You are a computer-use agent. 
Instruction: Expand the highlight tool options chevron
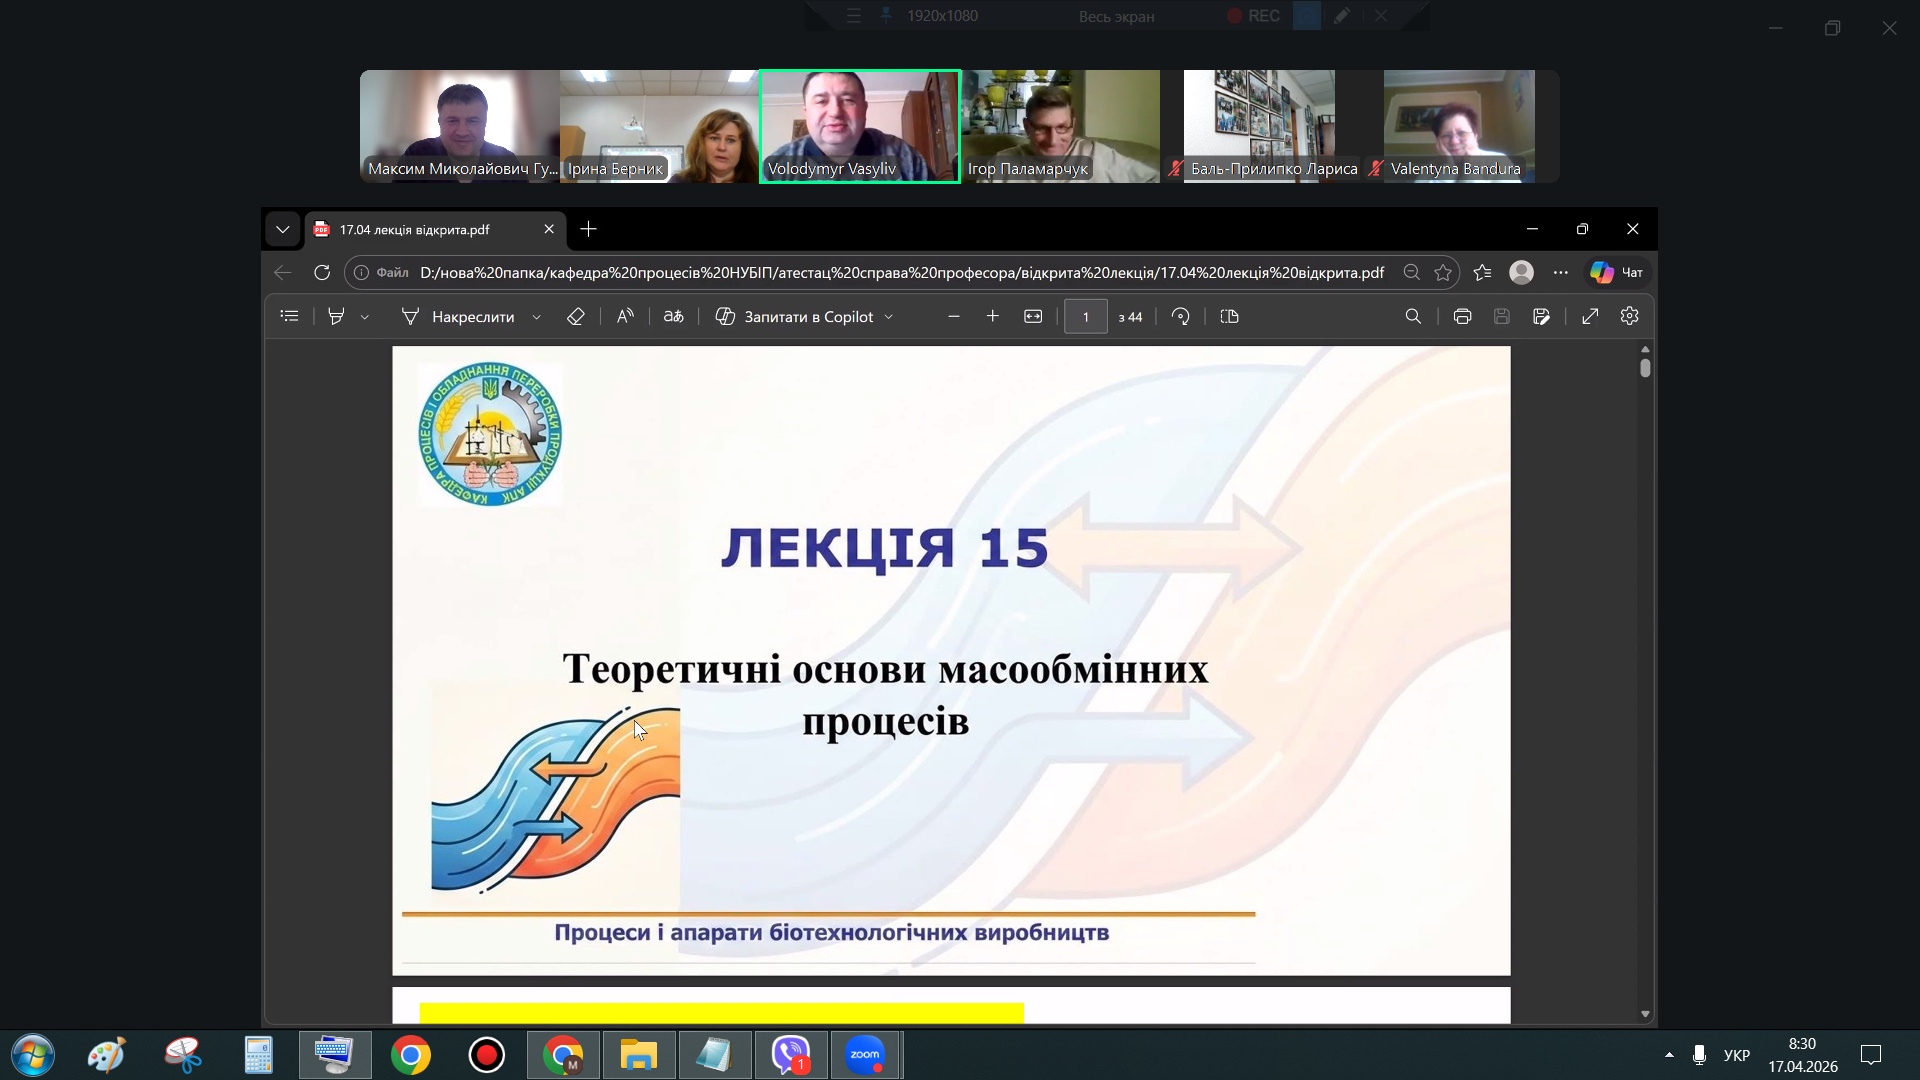tap(365, 317)
